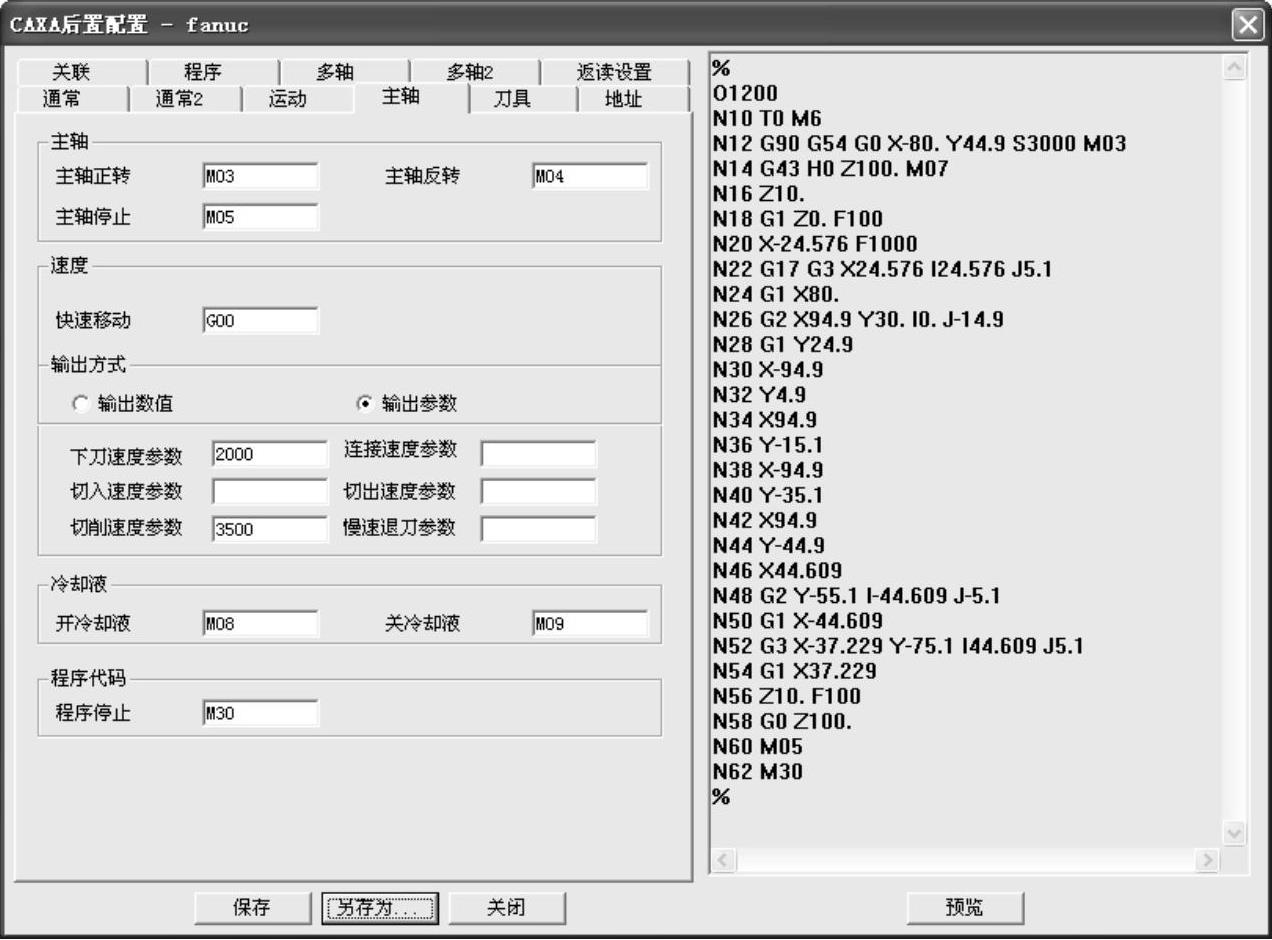Switch to the 刀具 tab
The height and width of the screenshot is (940, 1272).
point(513,99)
